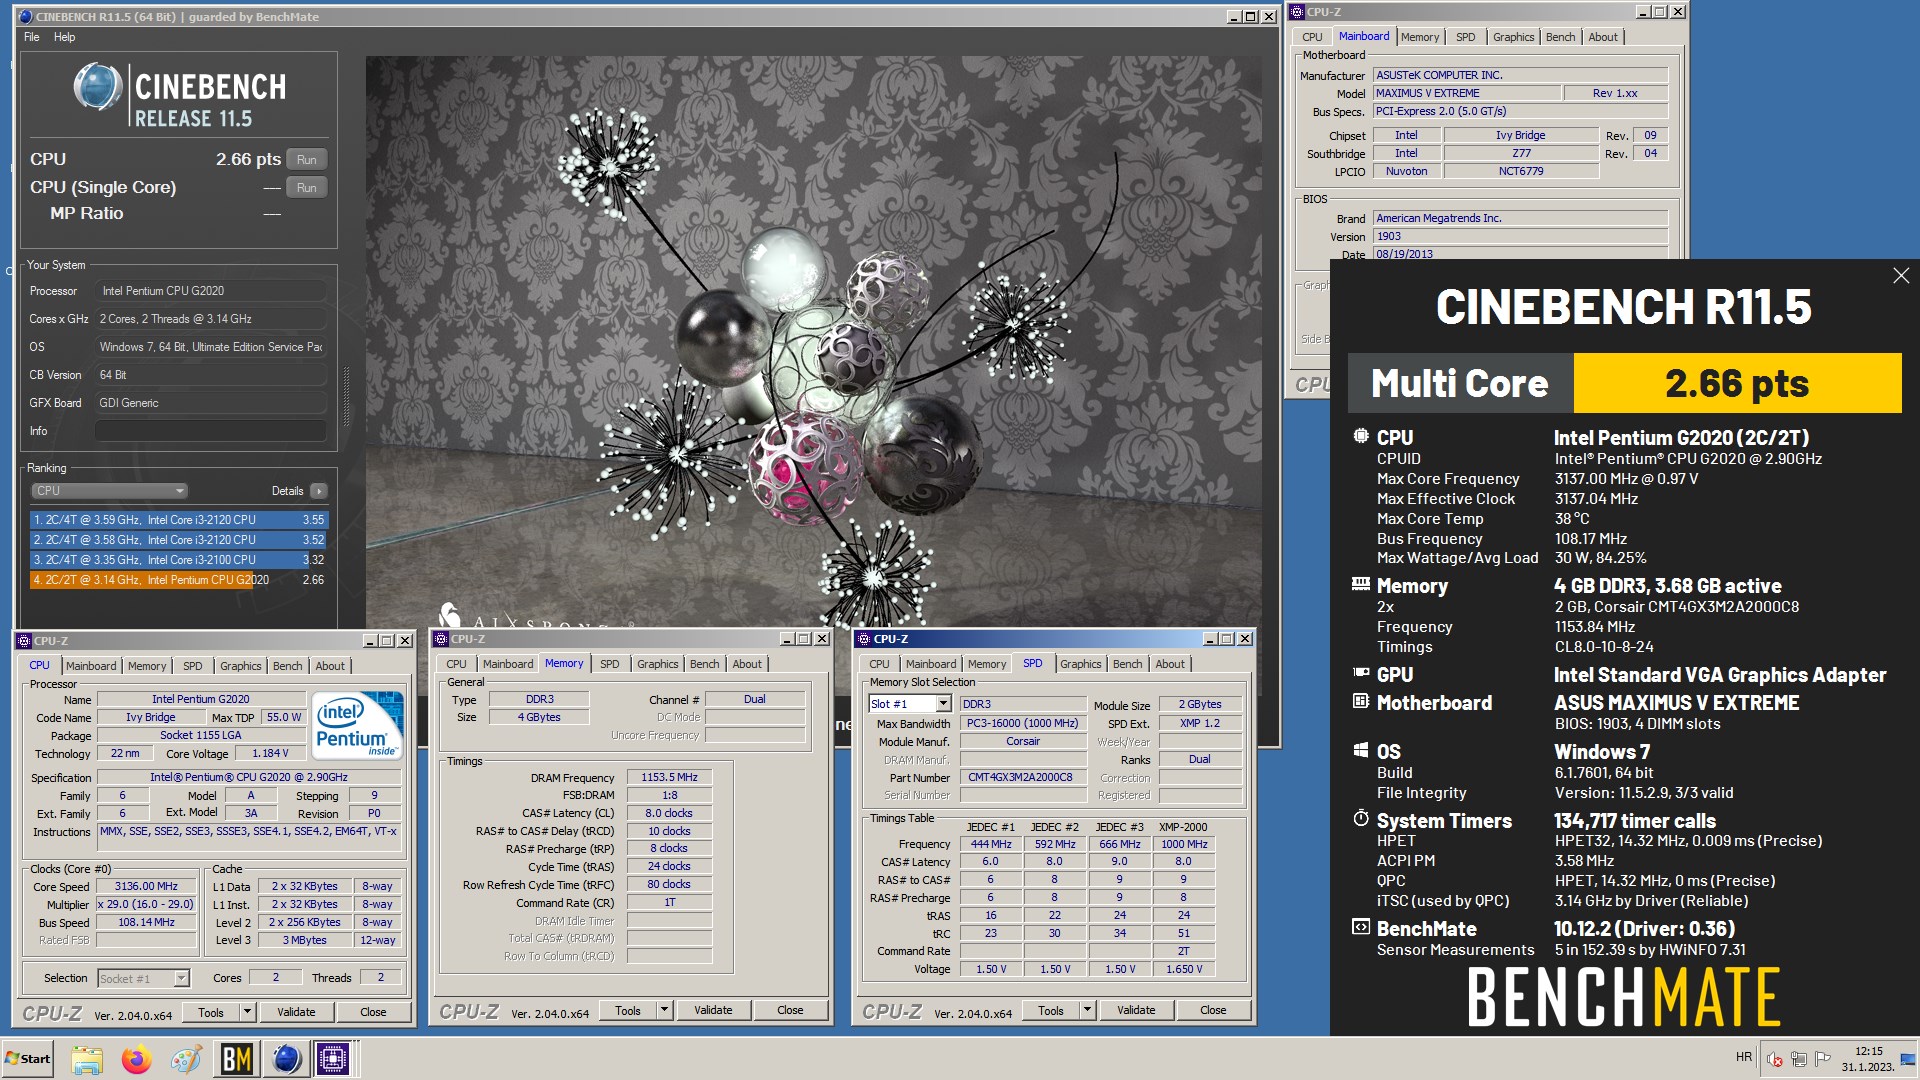Open Tools dropdown arrow in SPD CPU-Z window
The height and width of the screenshot is (1080, 1920).
pos(1087,1010)
